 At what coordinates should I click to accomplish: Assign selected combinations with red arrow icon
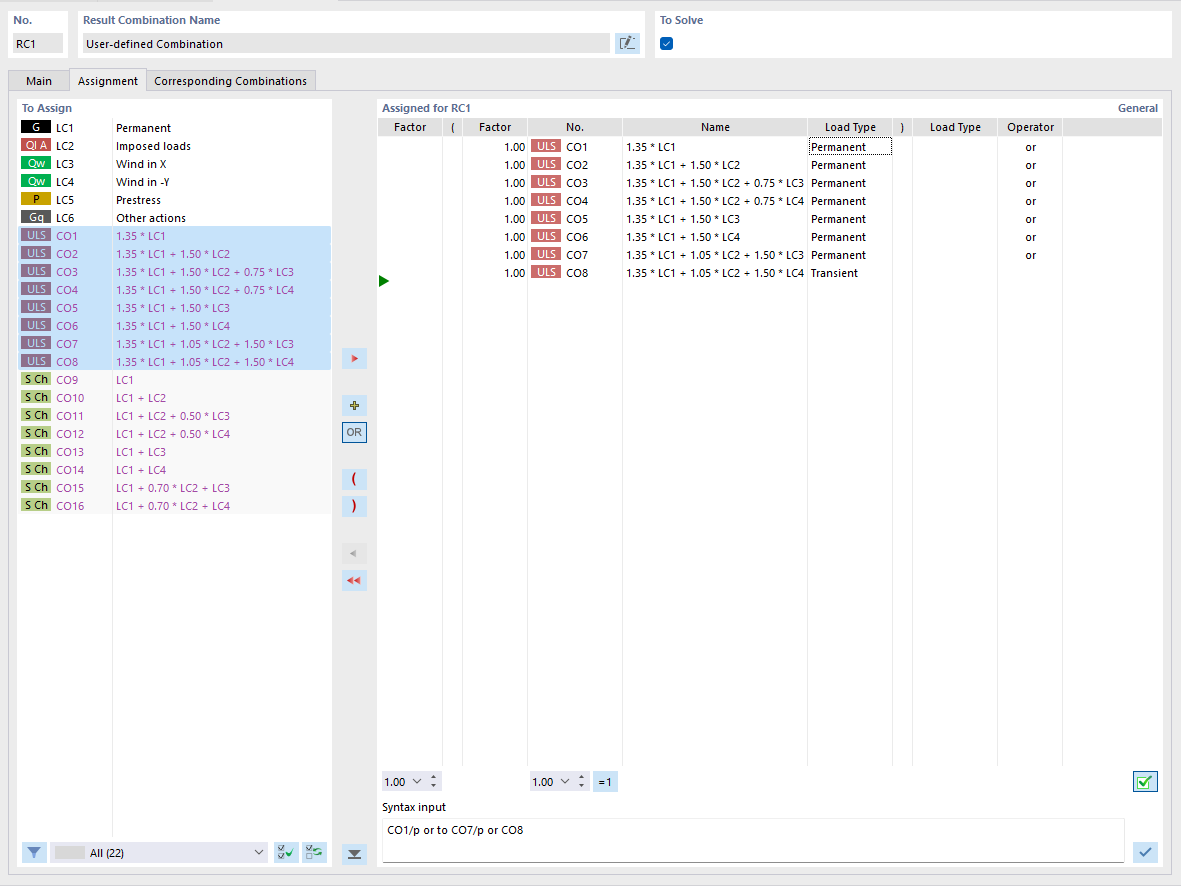(354, 358)
